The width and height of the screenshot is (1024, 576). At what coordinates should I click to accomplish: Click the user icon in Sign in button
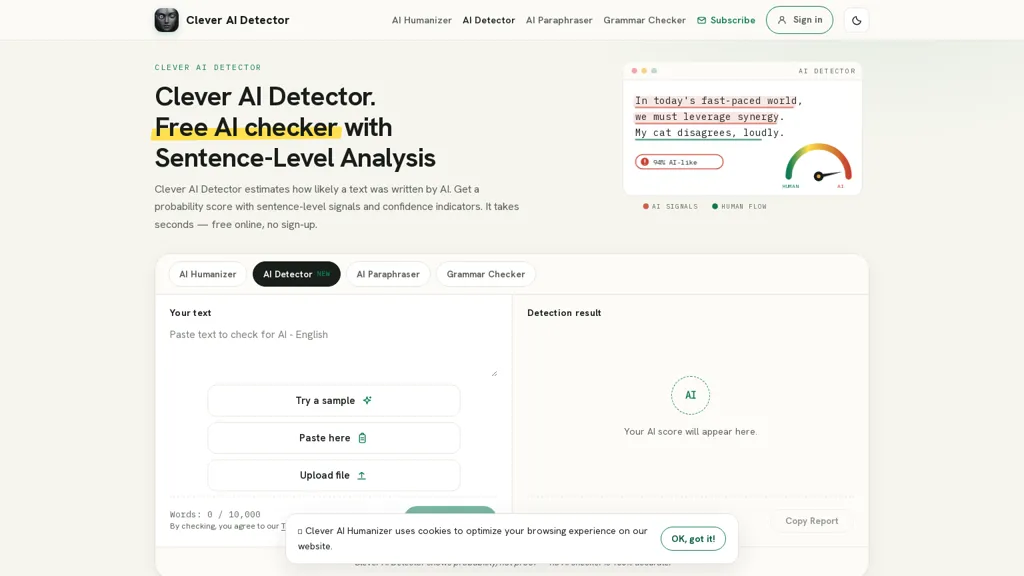point(782,20)
